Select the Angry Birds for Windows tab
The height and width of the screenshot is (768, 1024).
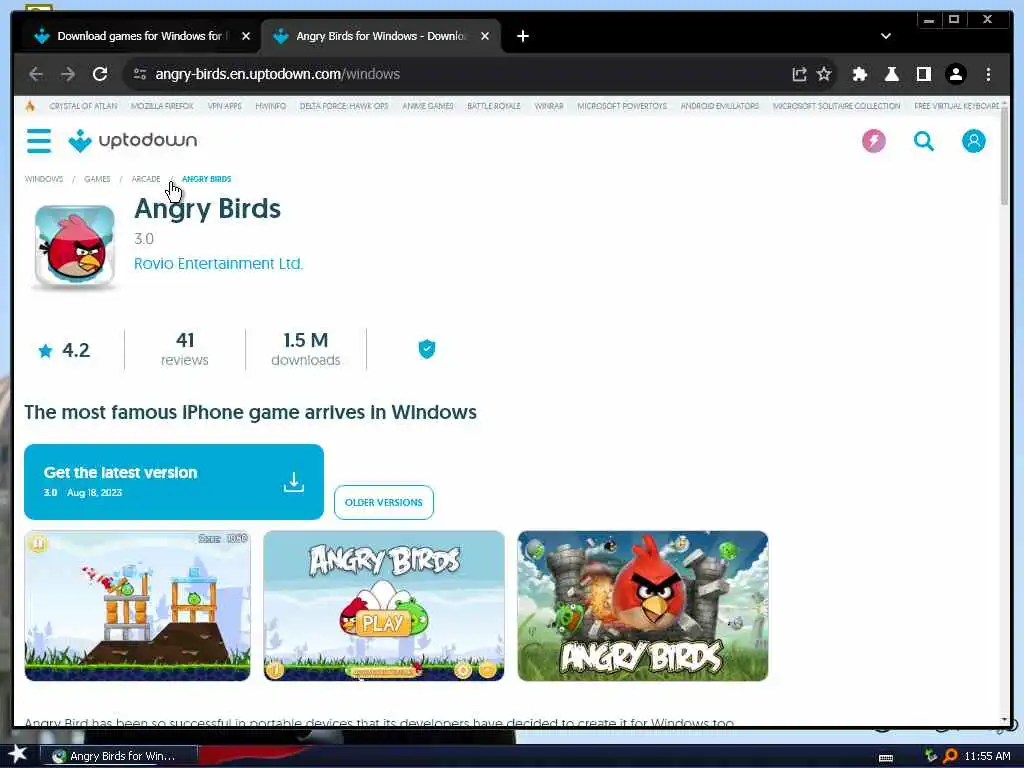tap(381, 36)
